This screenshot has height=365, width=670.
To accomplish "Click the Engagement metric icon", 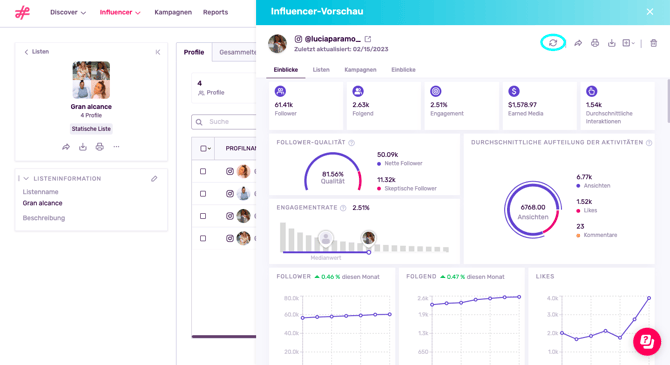I will pos(436,91).
